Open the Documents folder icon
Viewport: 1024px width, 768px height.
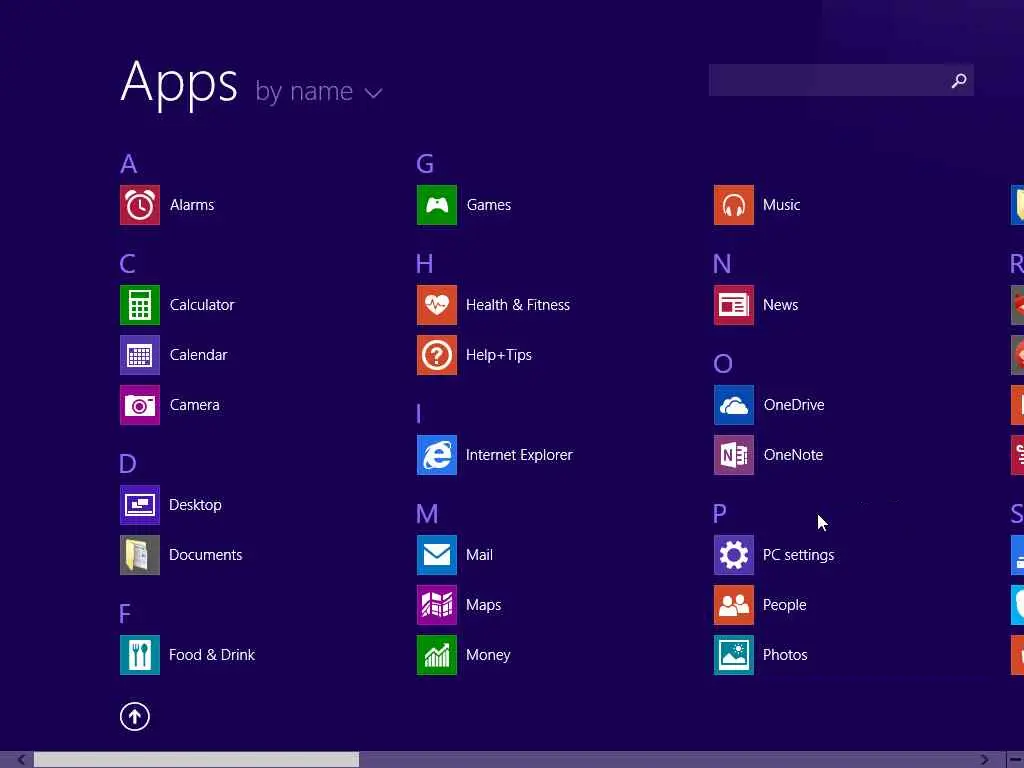[x=140, y=555]
